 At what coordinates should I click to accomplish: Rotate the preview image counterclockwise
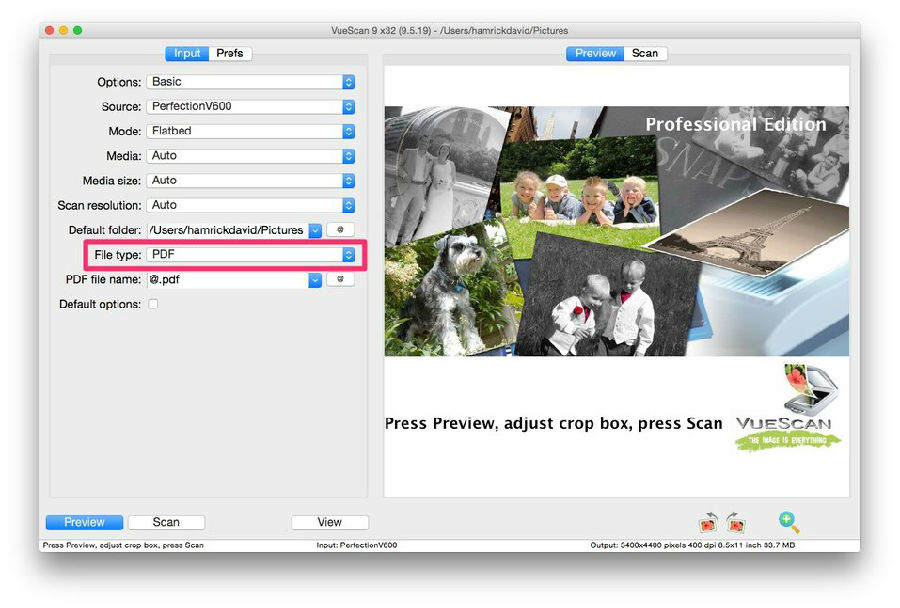point(708,521)
